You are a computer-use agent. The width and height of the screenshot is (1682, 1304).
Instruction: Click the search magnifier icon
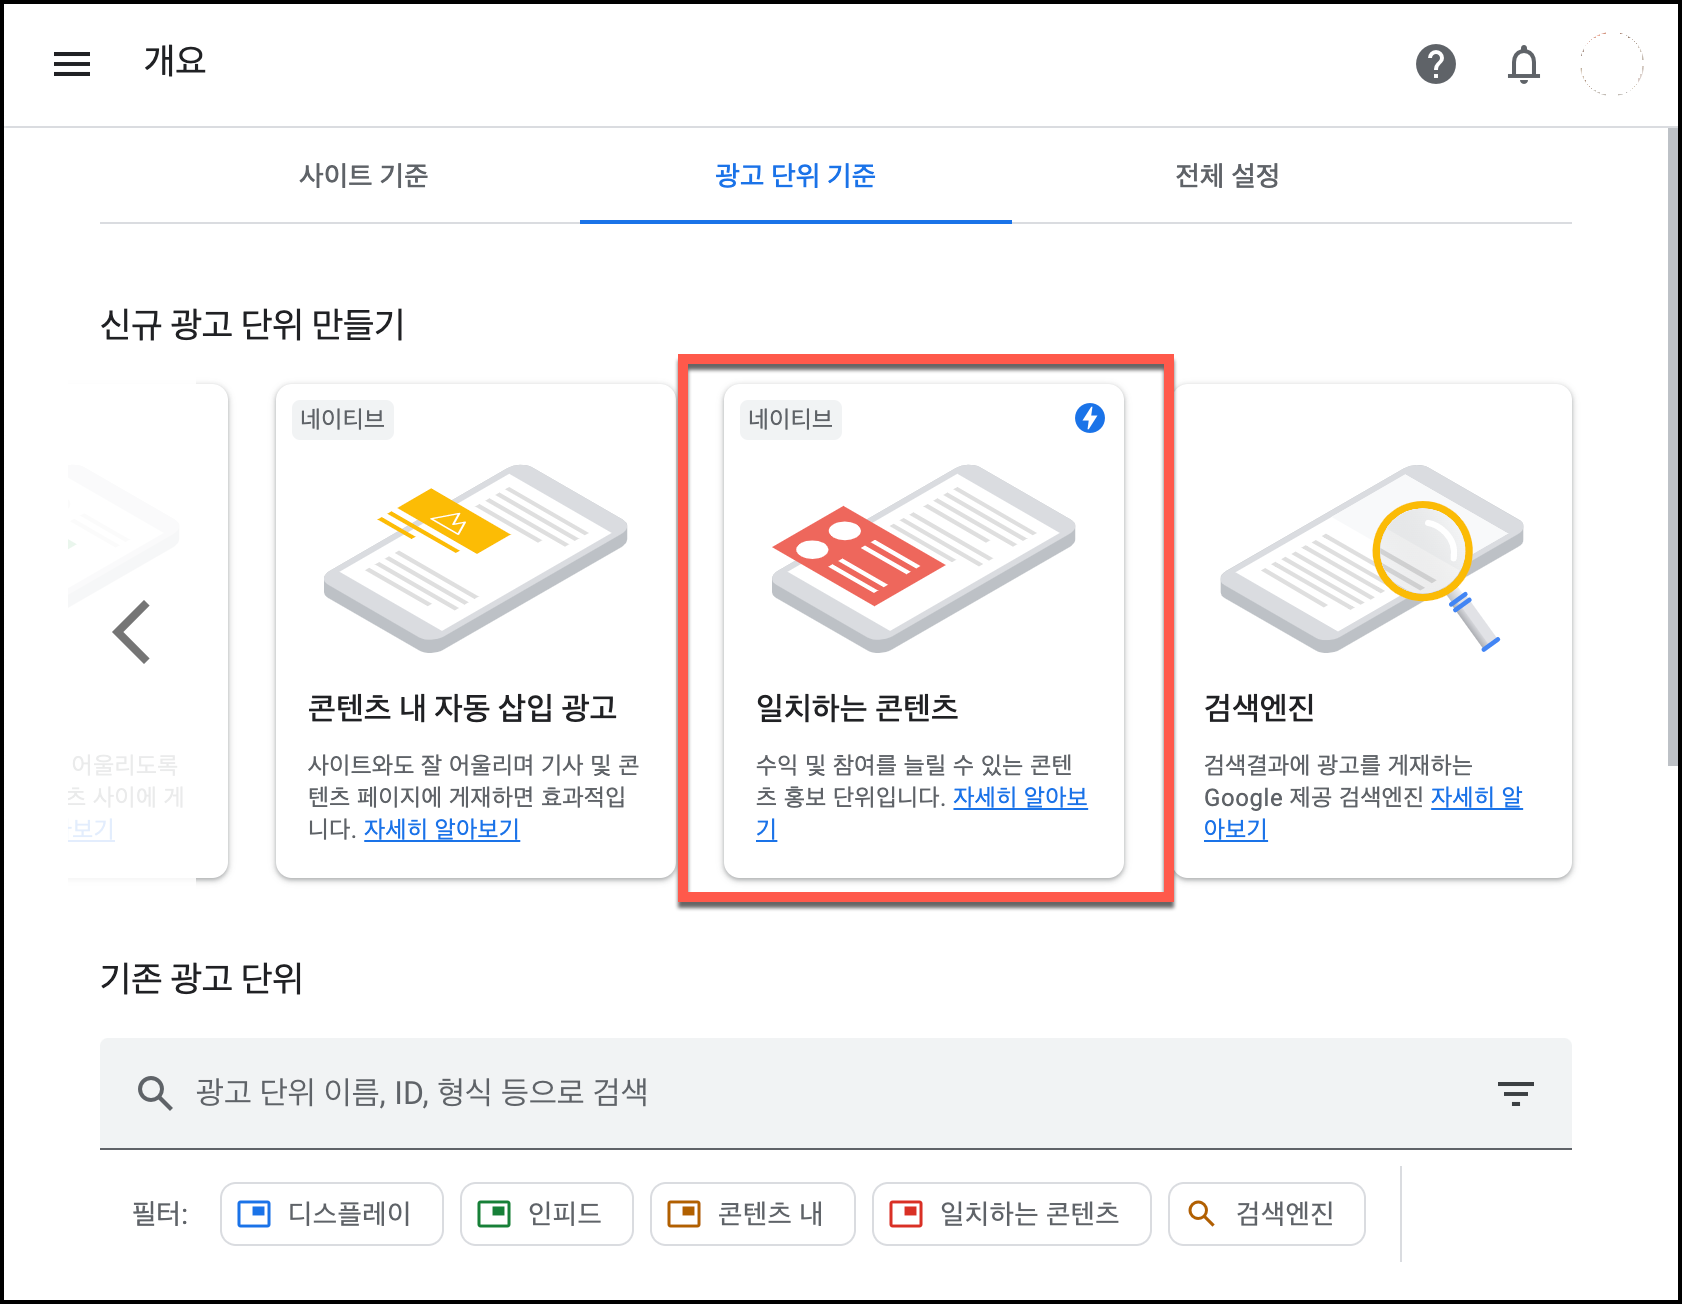coord(154,1093)
